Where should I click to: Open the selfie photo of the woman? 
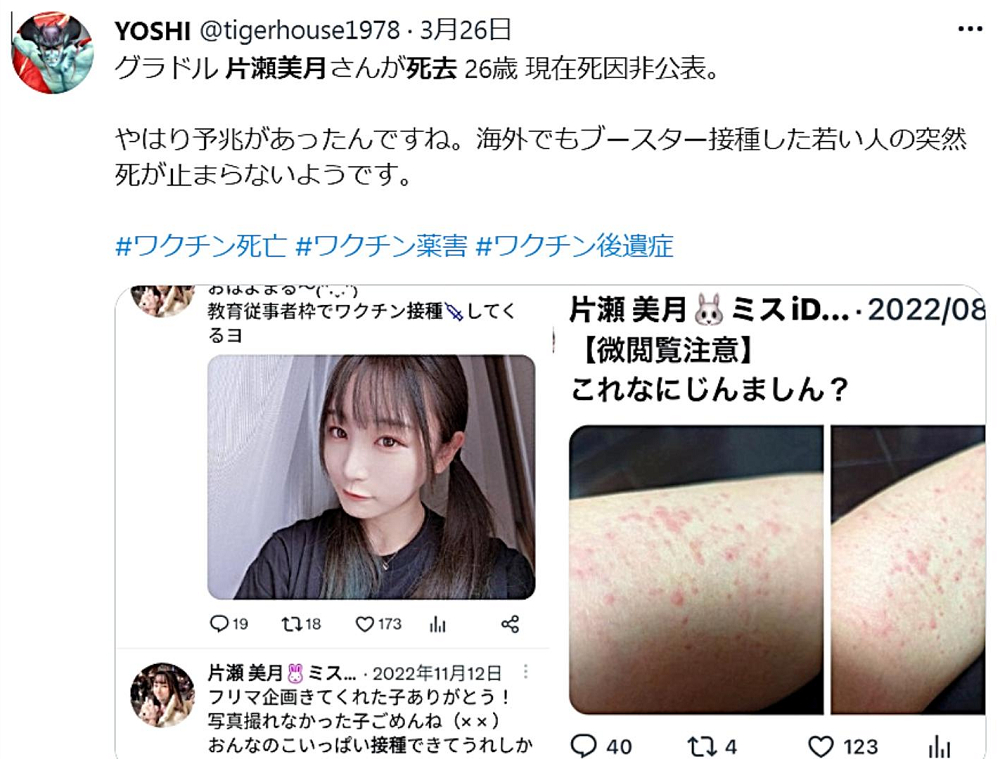click(371, 477)
